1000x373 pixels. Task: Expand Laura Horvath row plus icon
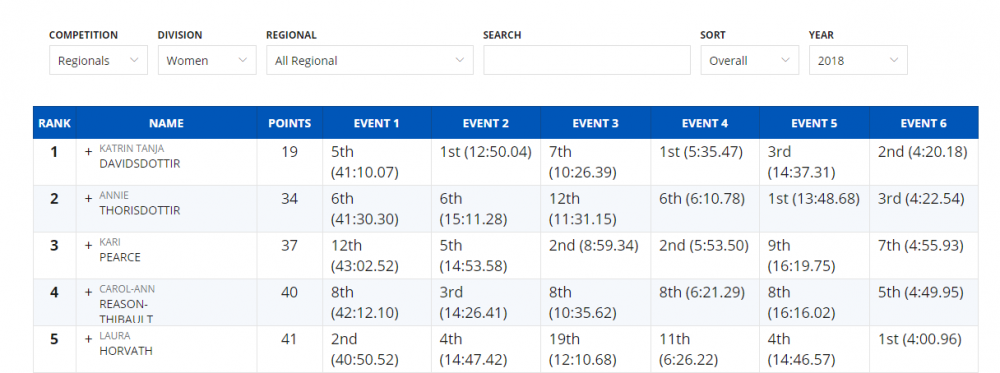point(89,339)
